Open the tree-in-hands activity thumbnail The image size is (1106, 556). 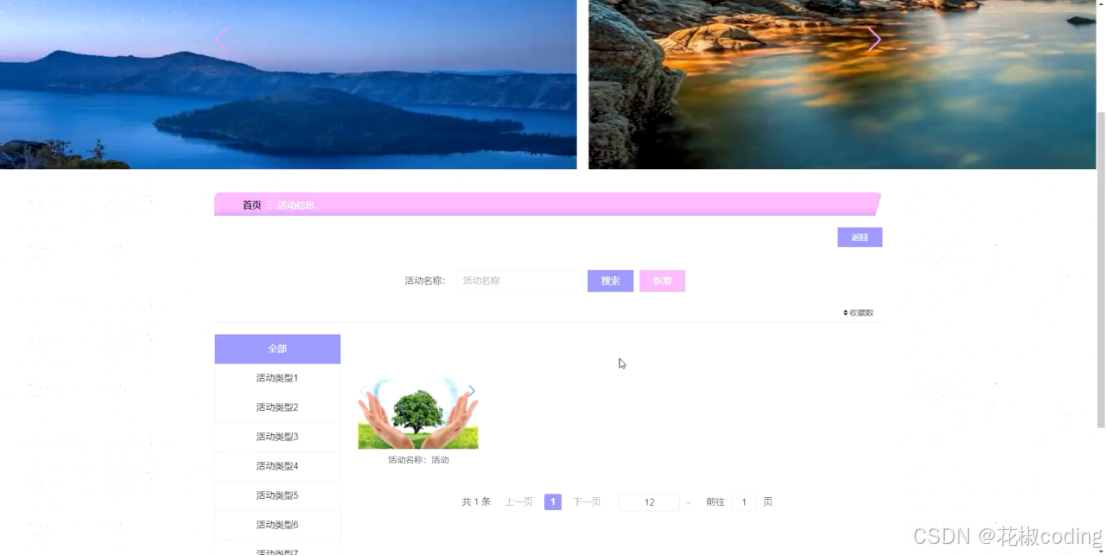pyautogui.click(x=418, y=413)
